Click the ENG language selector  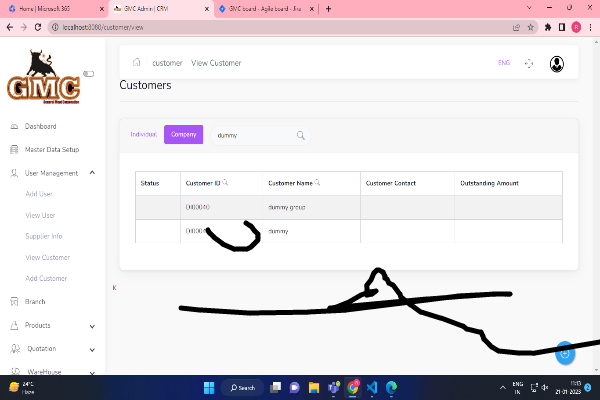[504, 63]
